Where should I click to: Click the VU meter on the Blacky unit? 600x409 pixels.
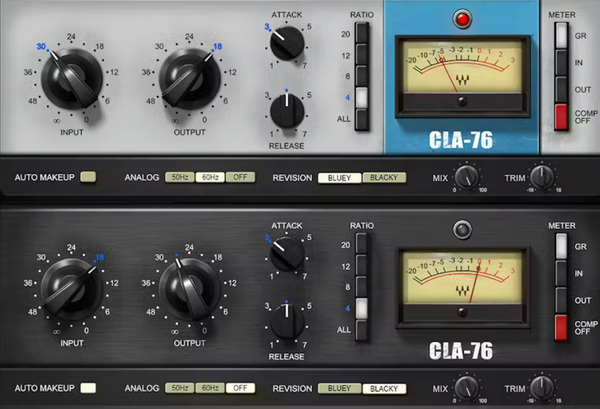point(462,287)
